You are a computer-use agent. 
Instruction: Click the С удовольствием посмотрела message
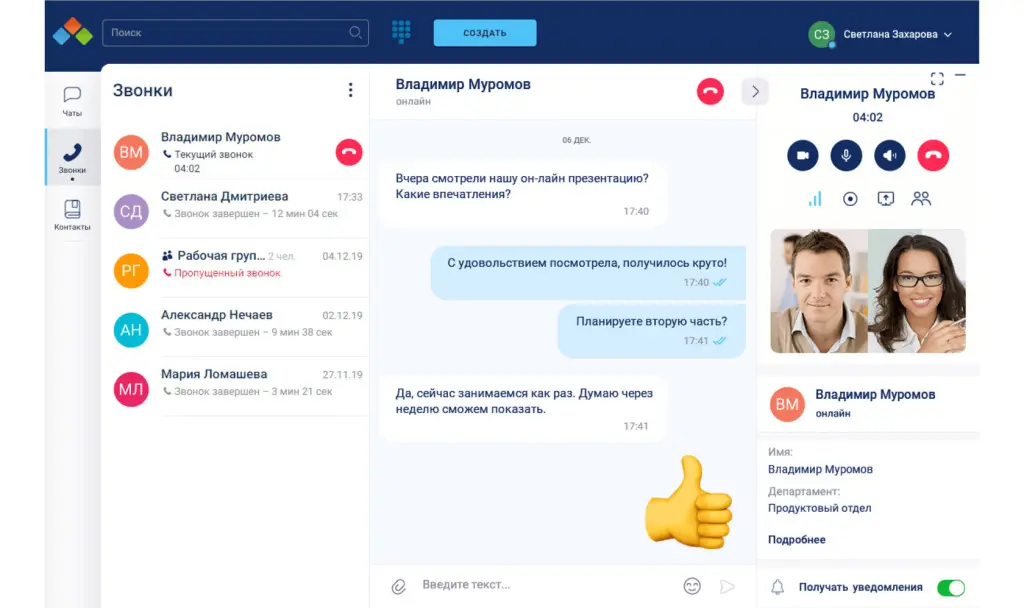pos(588,272)
